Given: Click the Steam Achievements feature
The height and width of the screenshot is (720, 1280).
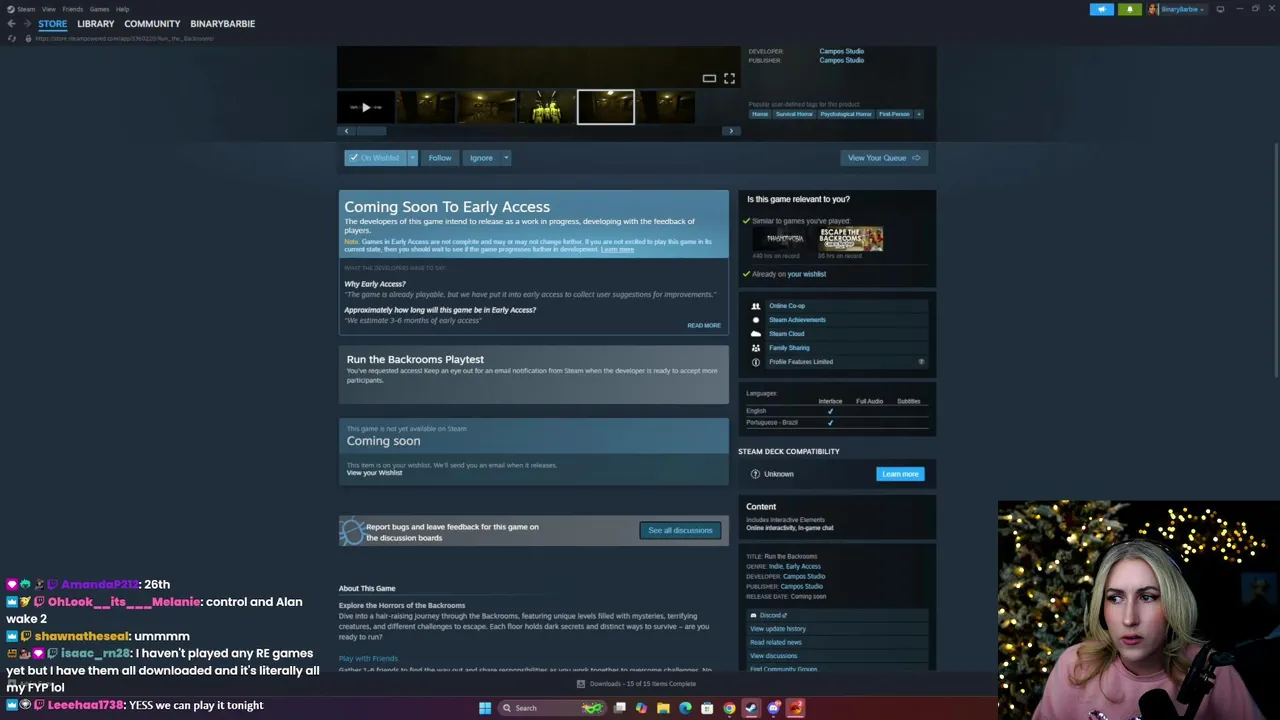Looking at the screenshot, I should point(797,320).
